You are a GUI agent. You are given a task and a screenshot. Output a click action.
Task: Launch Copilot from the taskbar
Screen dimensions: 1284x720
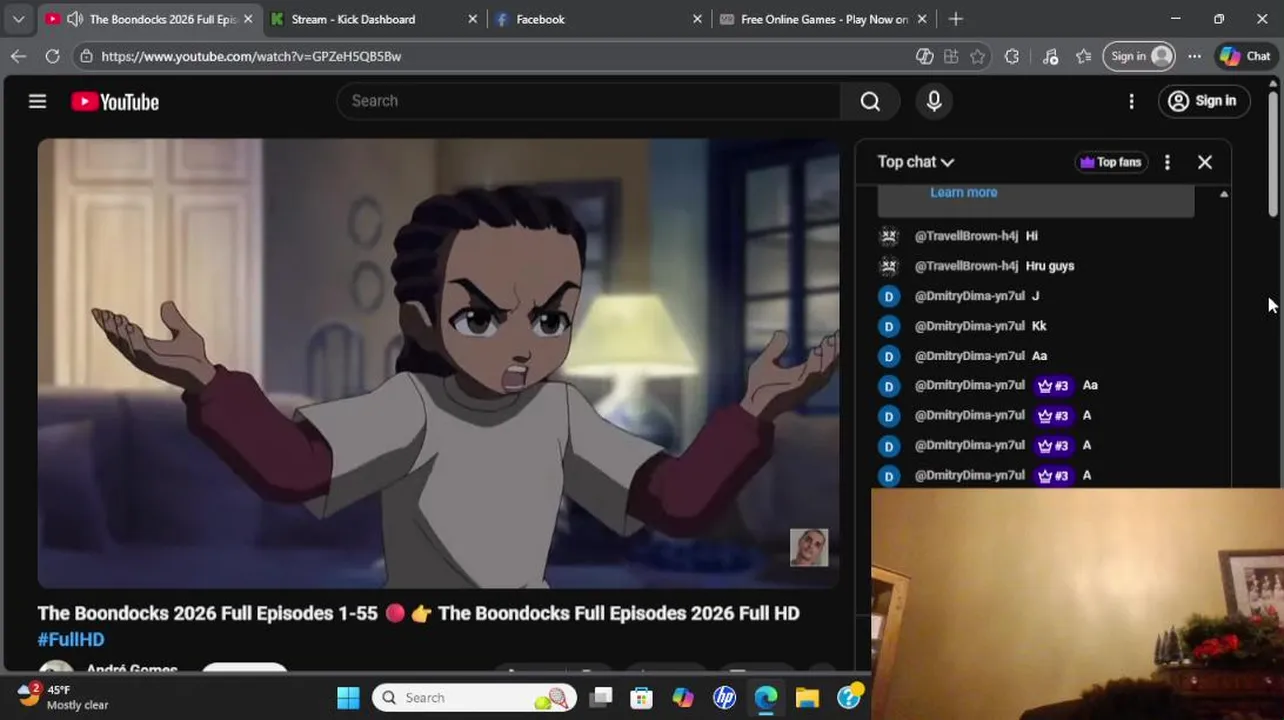pyautogui.click(x=683, y=697)
